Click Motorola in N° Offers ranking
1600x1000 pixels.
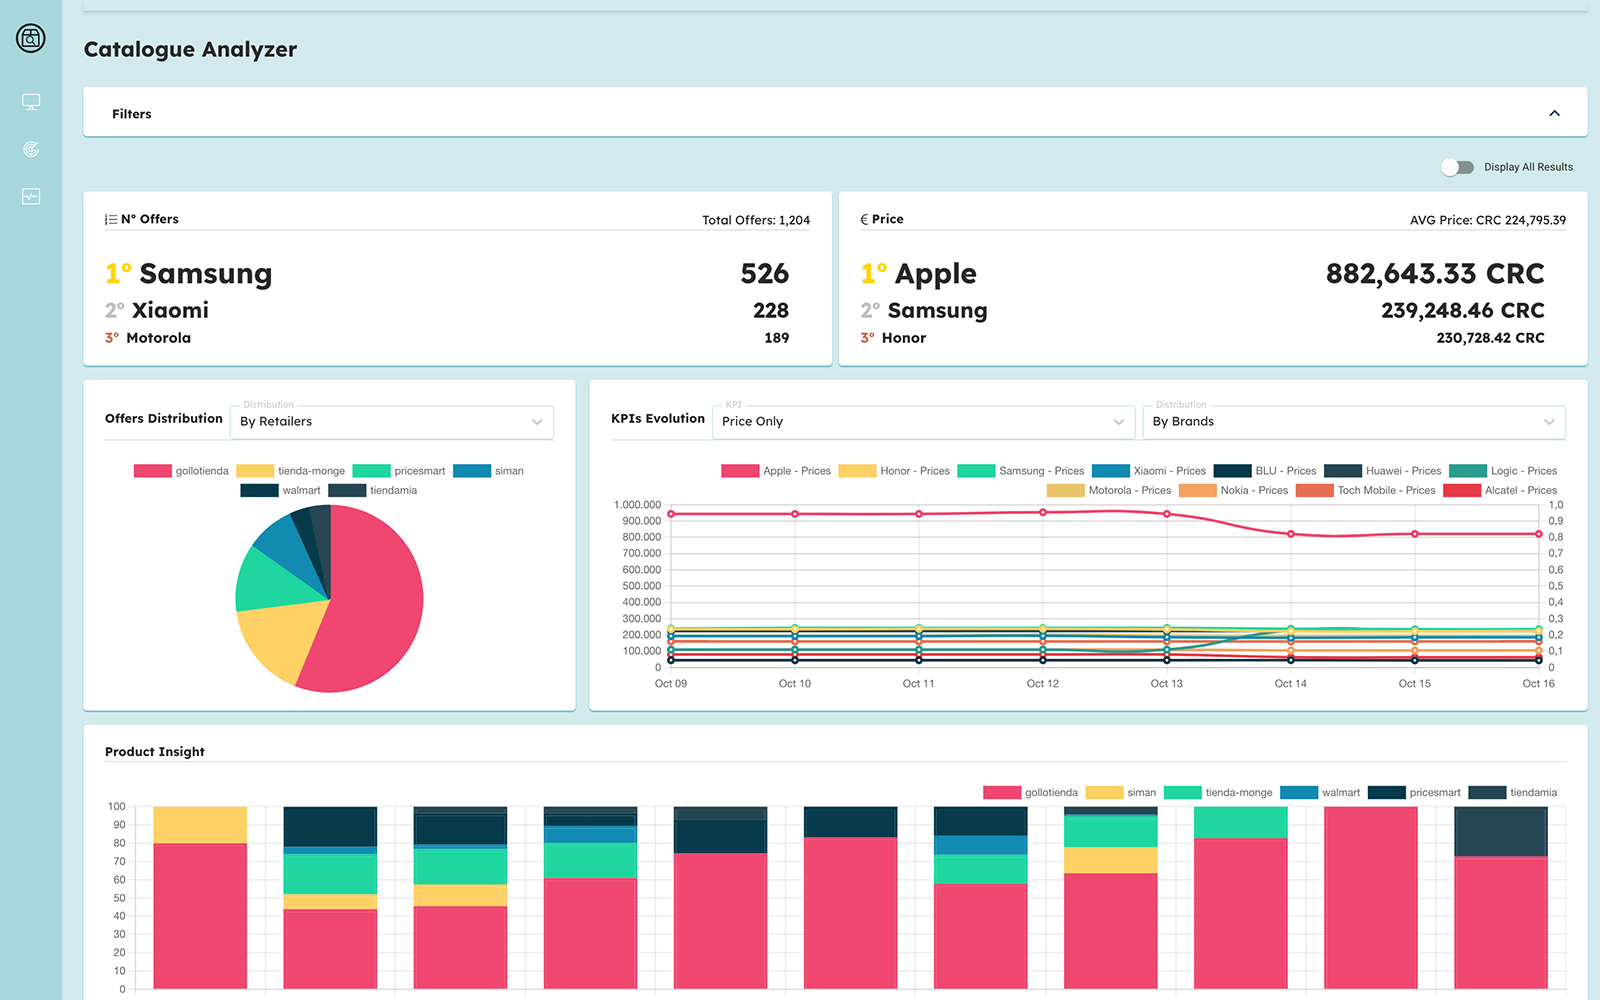pos(158,338)
